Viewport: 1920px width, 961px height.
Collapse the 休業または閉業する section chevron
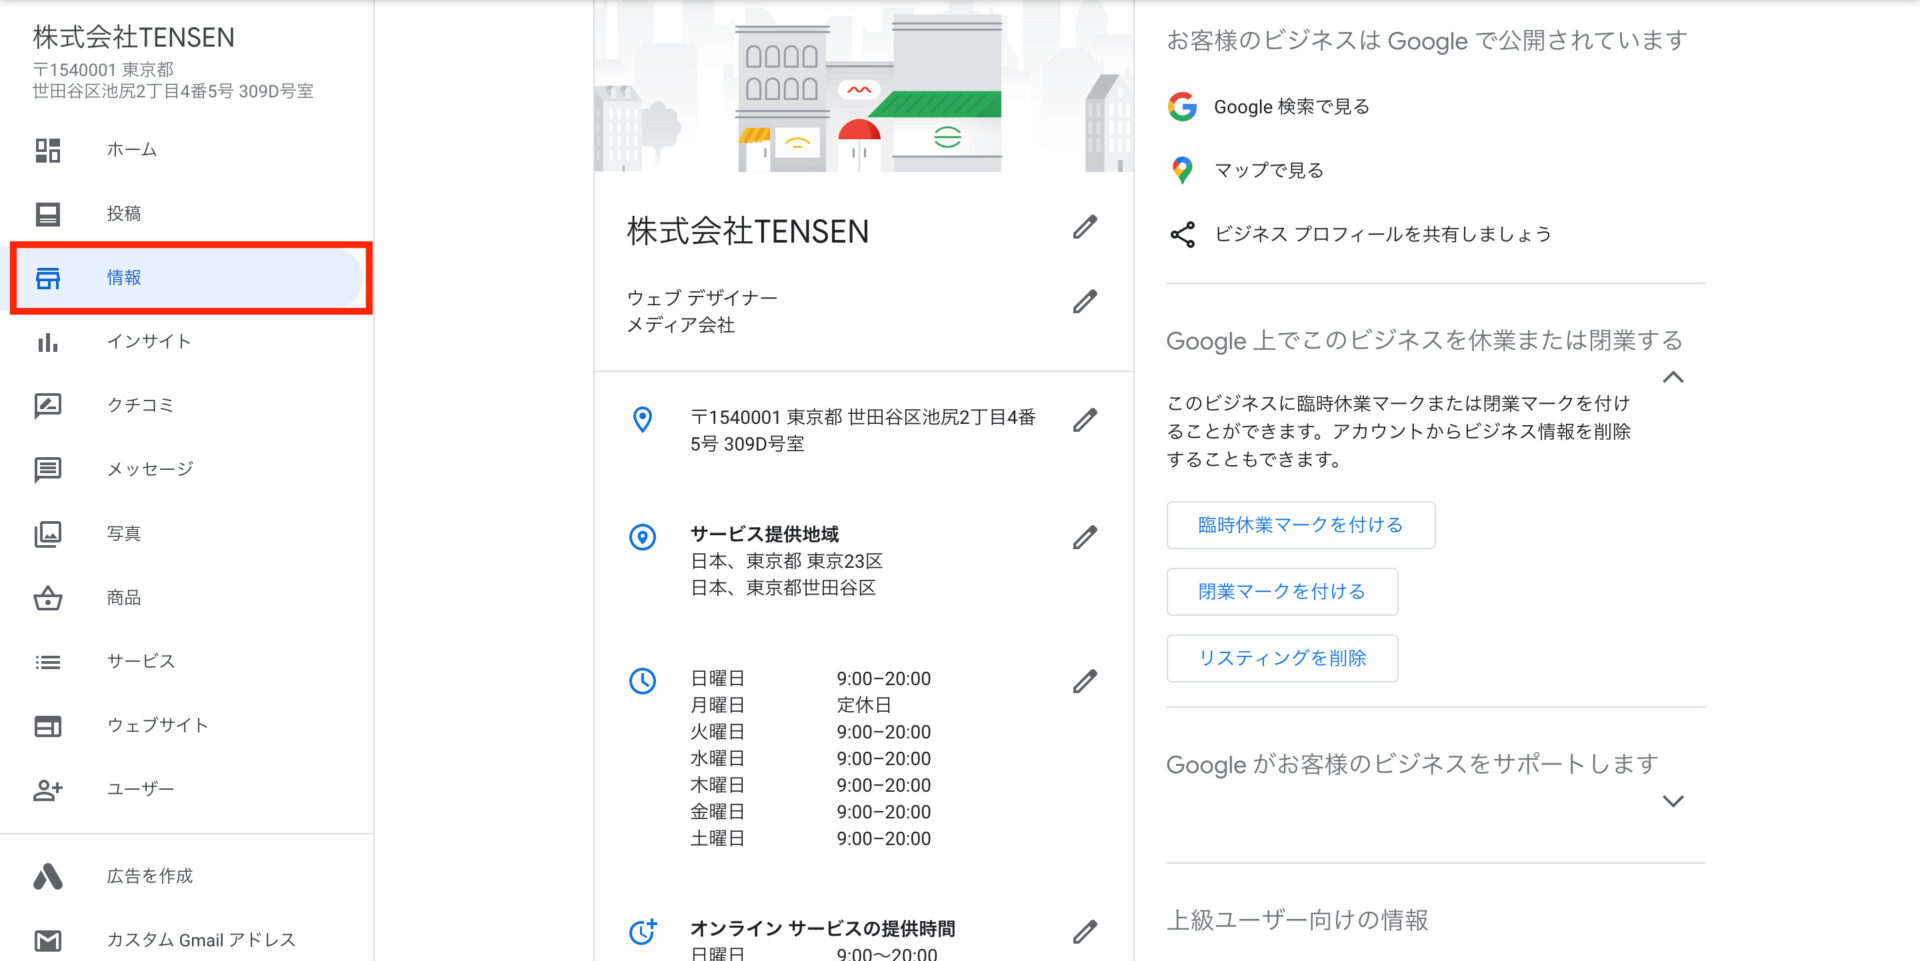pyautogui.click(x=1673, y=377)
